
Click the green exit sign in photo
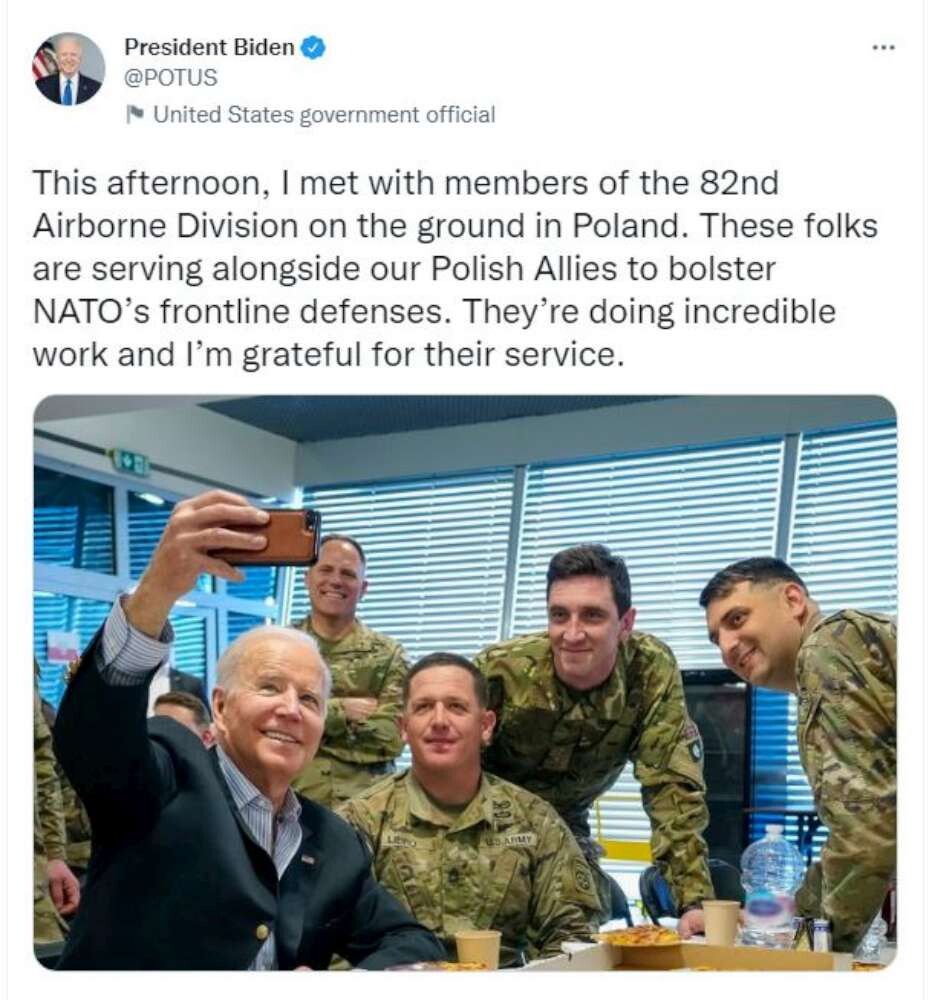point(130,462)
